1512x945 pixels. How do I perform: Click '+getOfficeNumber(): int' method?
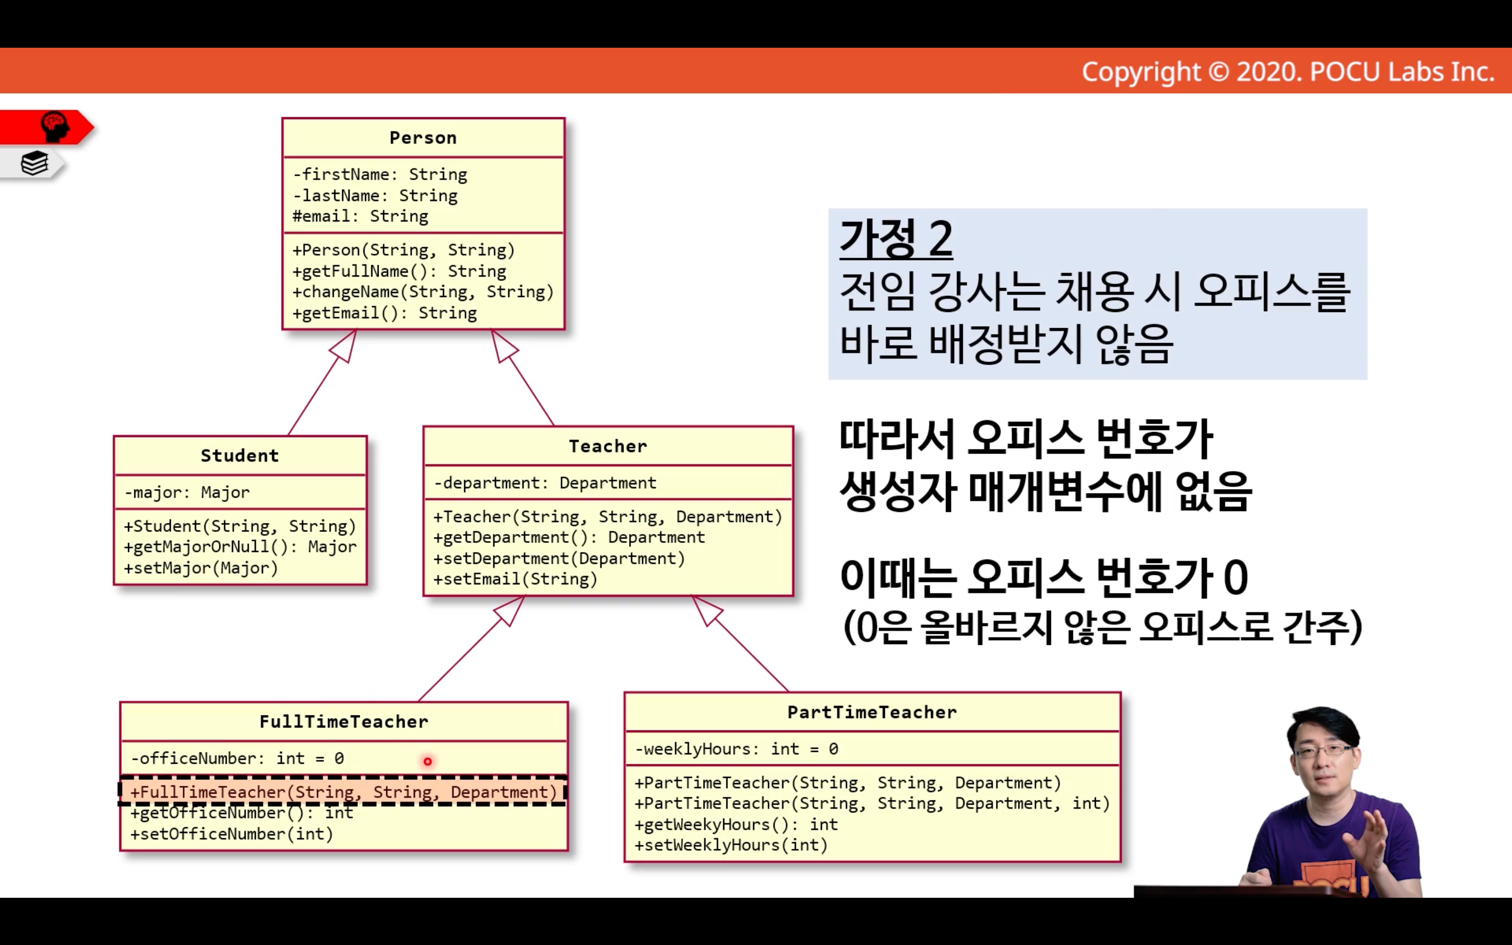coord(242,813)
